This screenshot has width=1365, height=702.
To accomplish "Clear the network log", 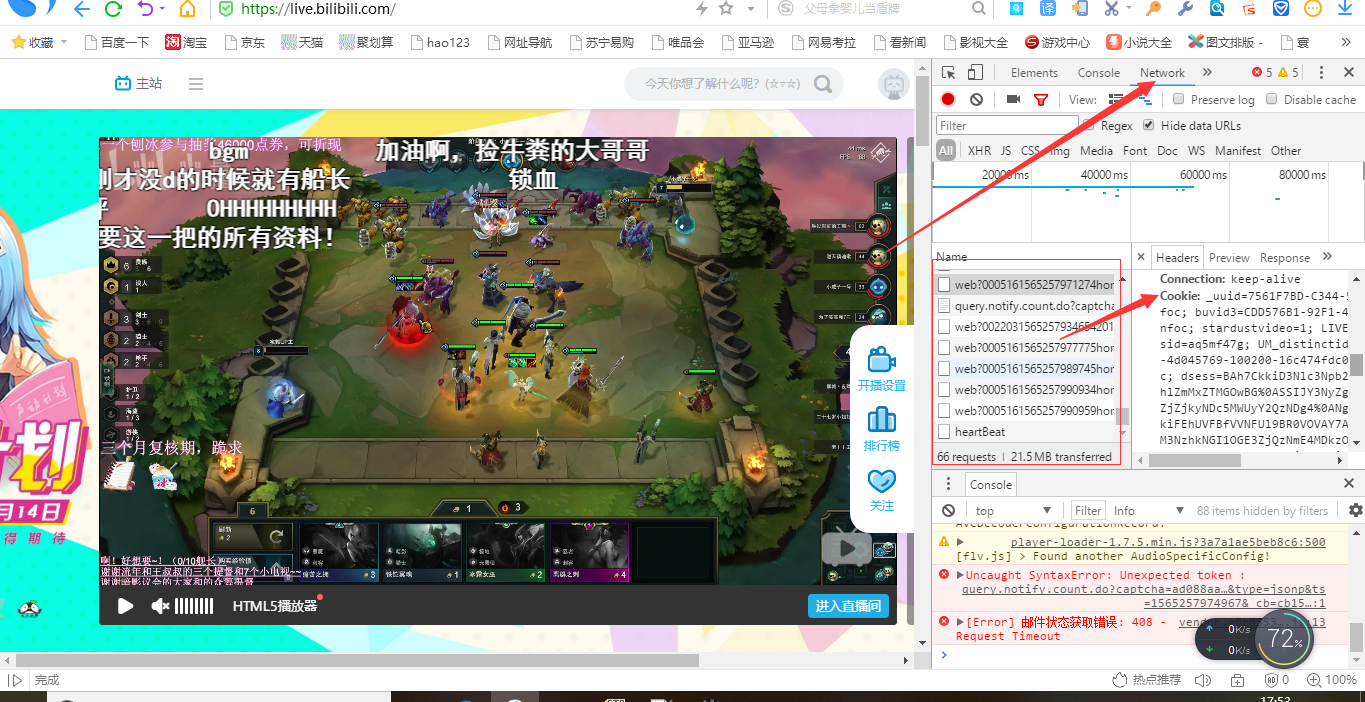I will pos(976,99).
